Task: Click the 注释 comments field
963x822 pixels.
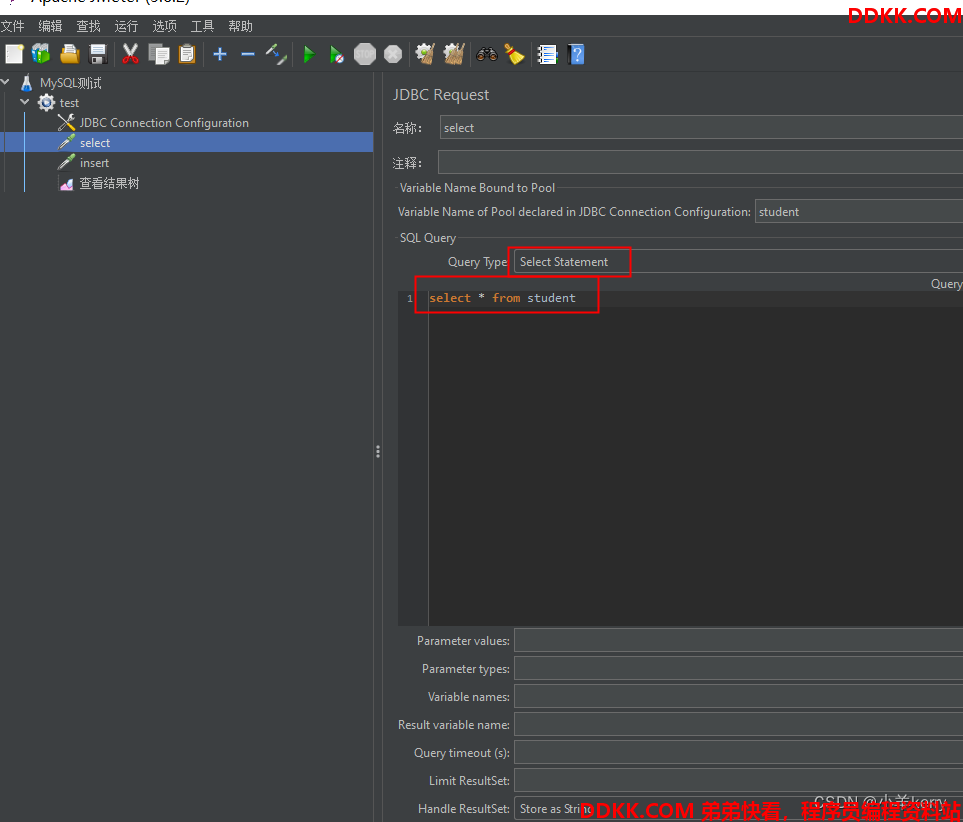Action: (700, 163)
